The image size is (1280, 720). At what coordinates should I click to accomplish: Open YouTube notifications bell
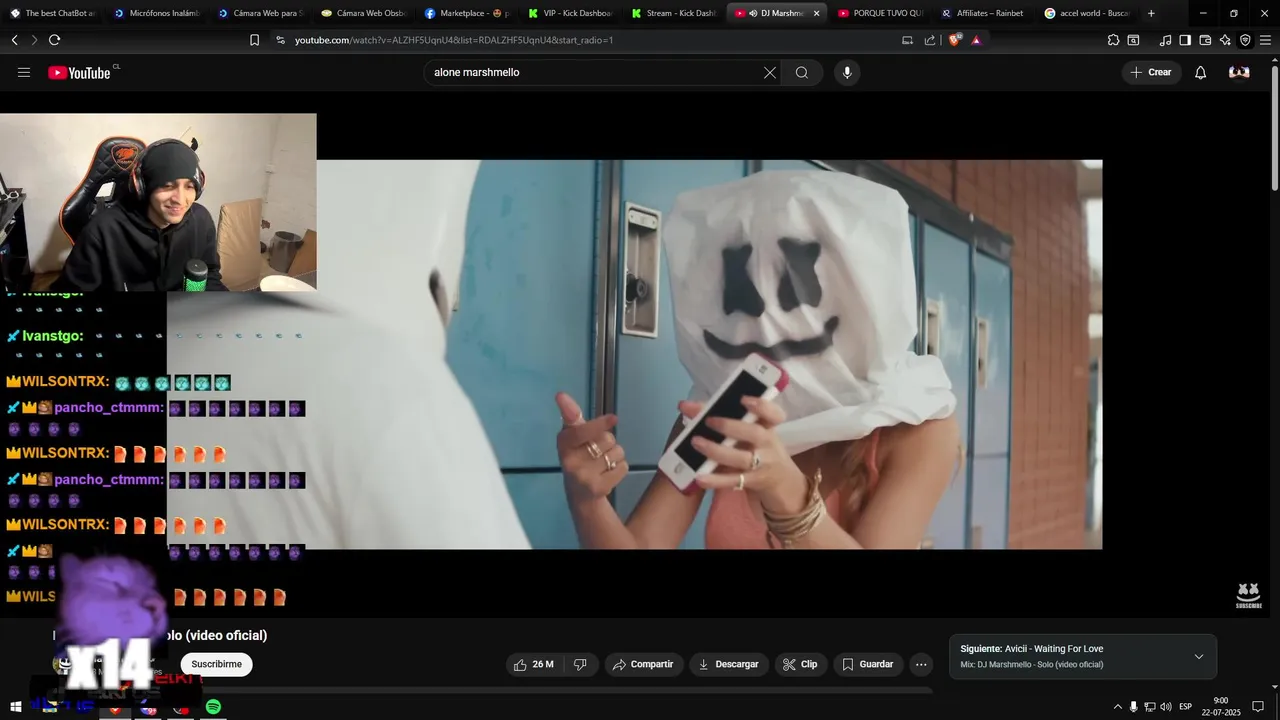1201,72
